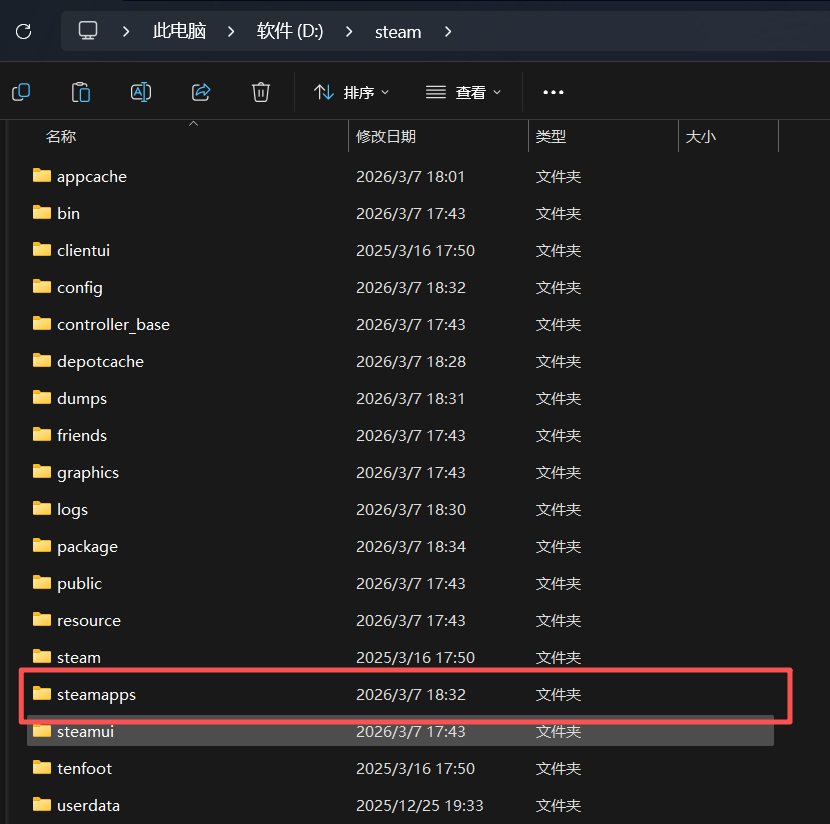Click date 2026/3/7 18:01
830x824 pixels.
(x=410, y=176)
